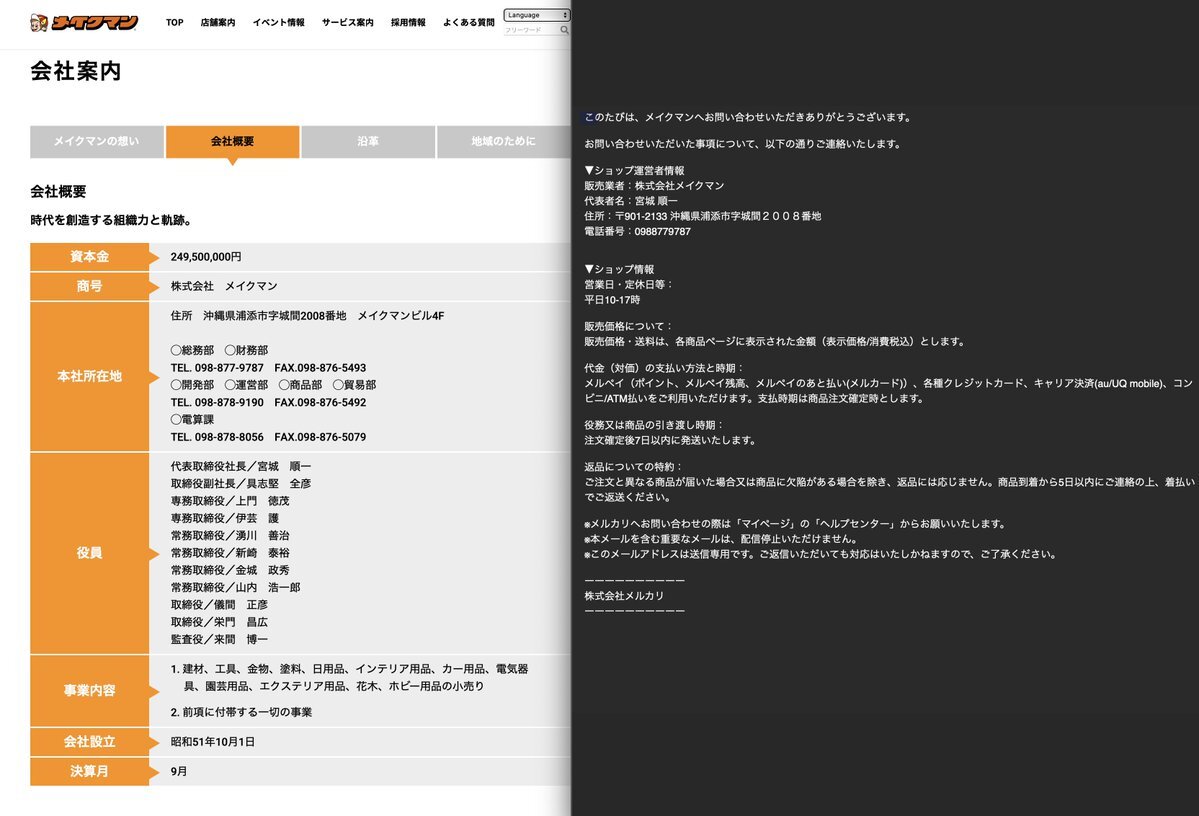
Task: Click the メイクマン logo in the header
Action: point(84,22)
